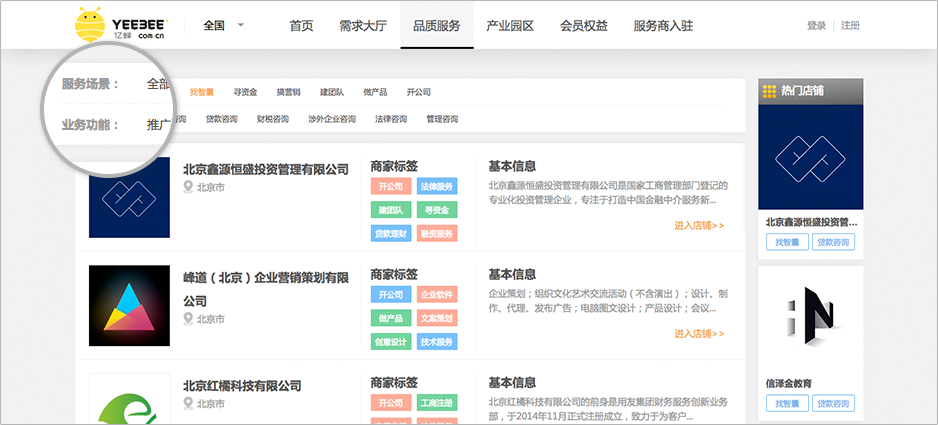Click the 企业软件 merchant tag
Image resolution: width=938 pixels, height=425 pixels.
pyautogui.click(x=437, y=295)
